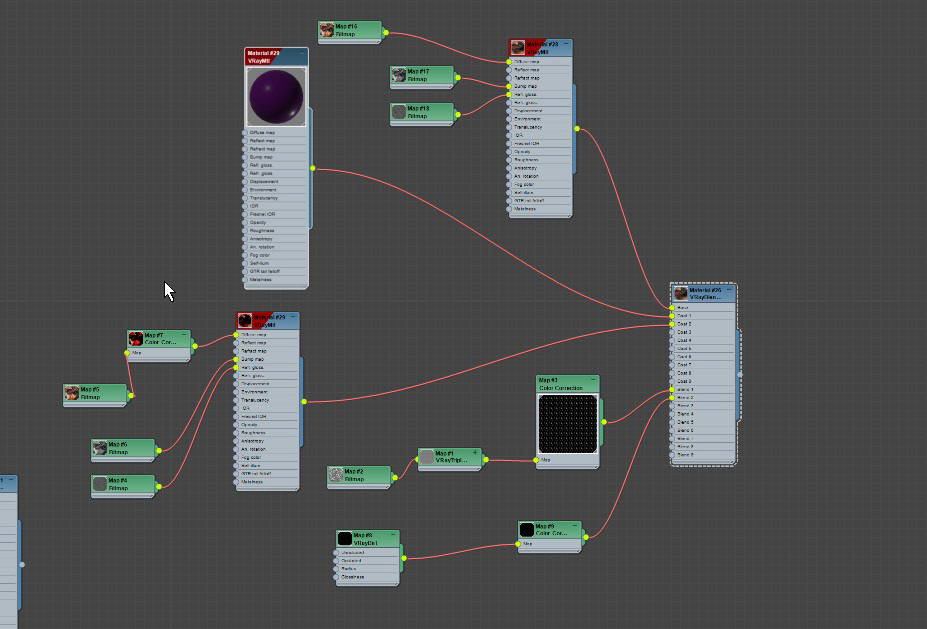Click the Diffuse map socket on Material #20
927x629 pixels.
245,132
